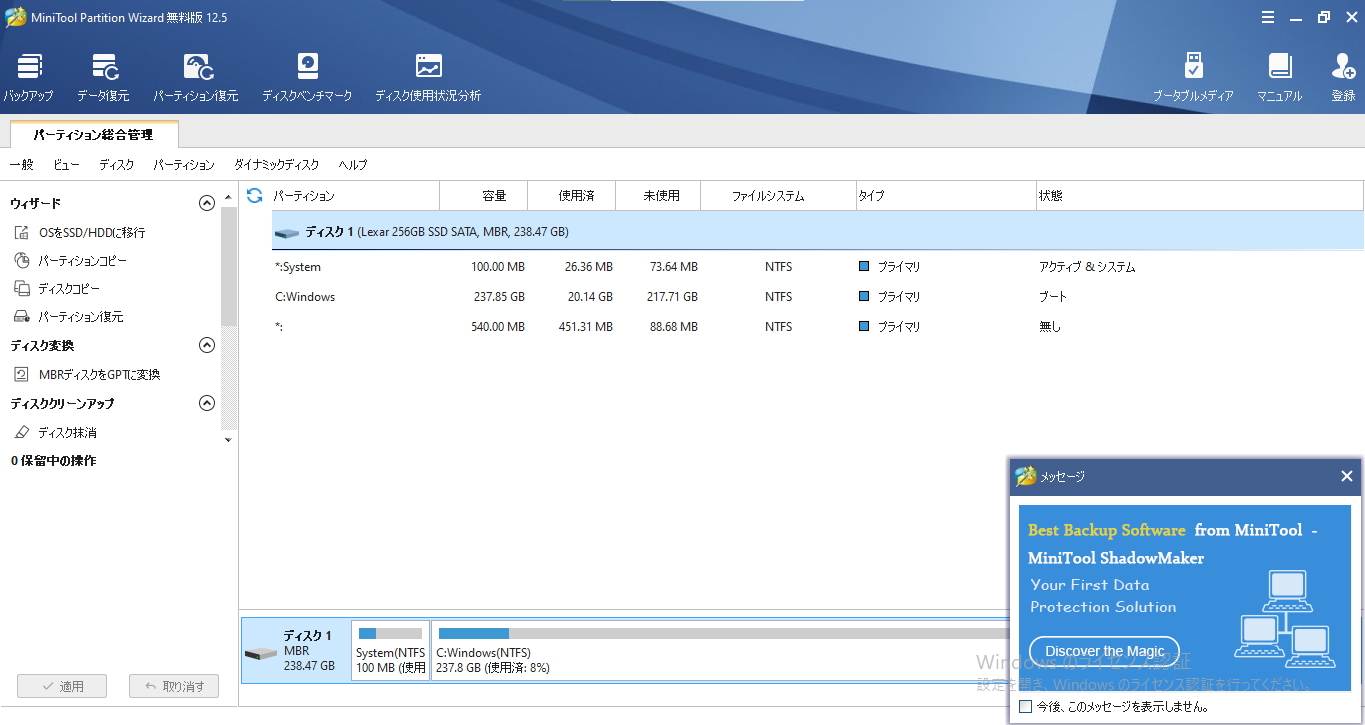Sort by 容量 column header
The width and height of the screenshot is (1365, 725).
coord(484,196)
